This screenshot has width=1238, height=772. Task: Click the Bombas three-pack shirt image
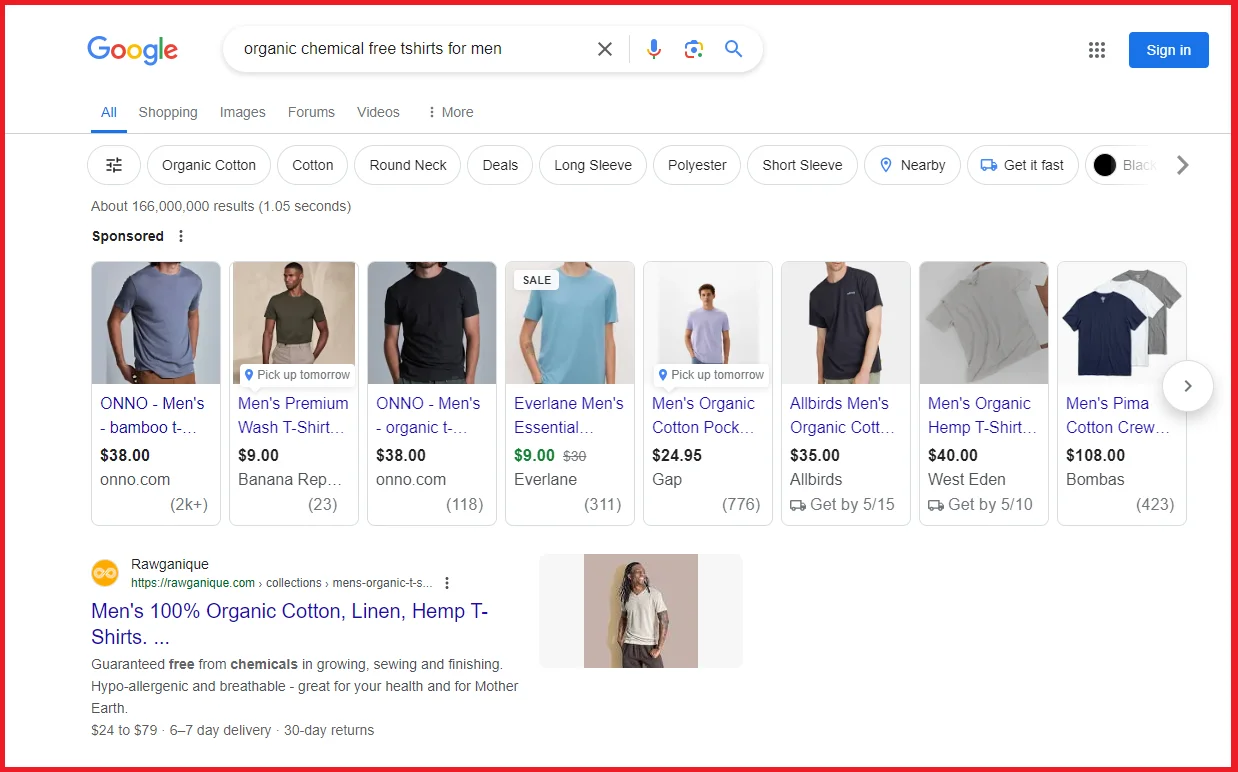(x=1122, y=323)
